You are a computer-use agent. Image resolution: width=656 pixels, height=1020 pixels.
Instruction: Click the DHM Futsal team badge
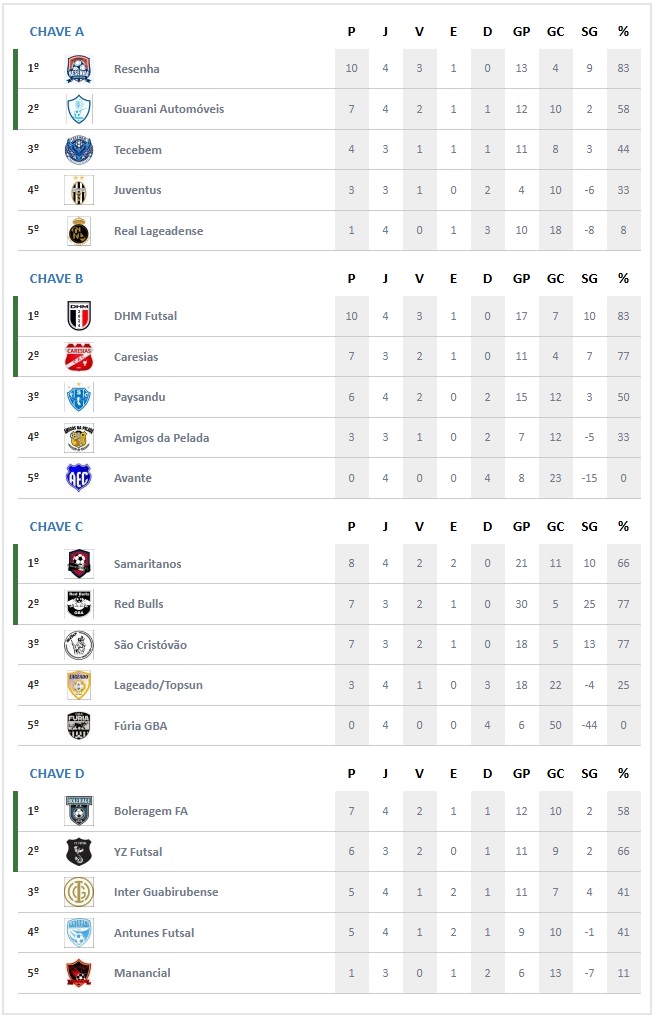[79, 316]
